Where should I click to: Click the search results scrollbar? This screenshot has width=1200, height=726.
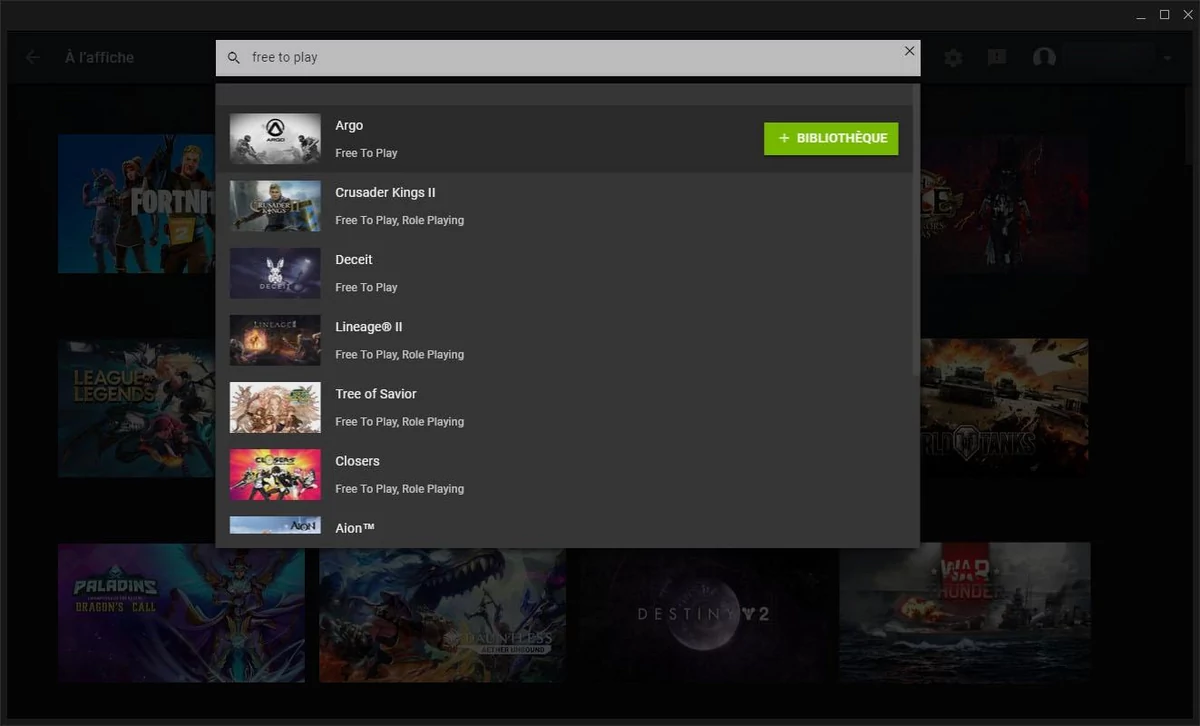click(916, 230)
